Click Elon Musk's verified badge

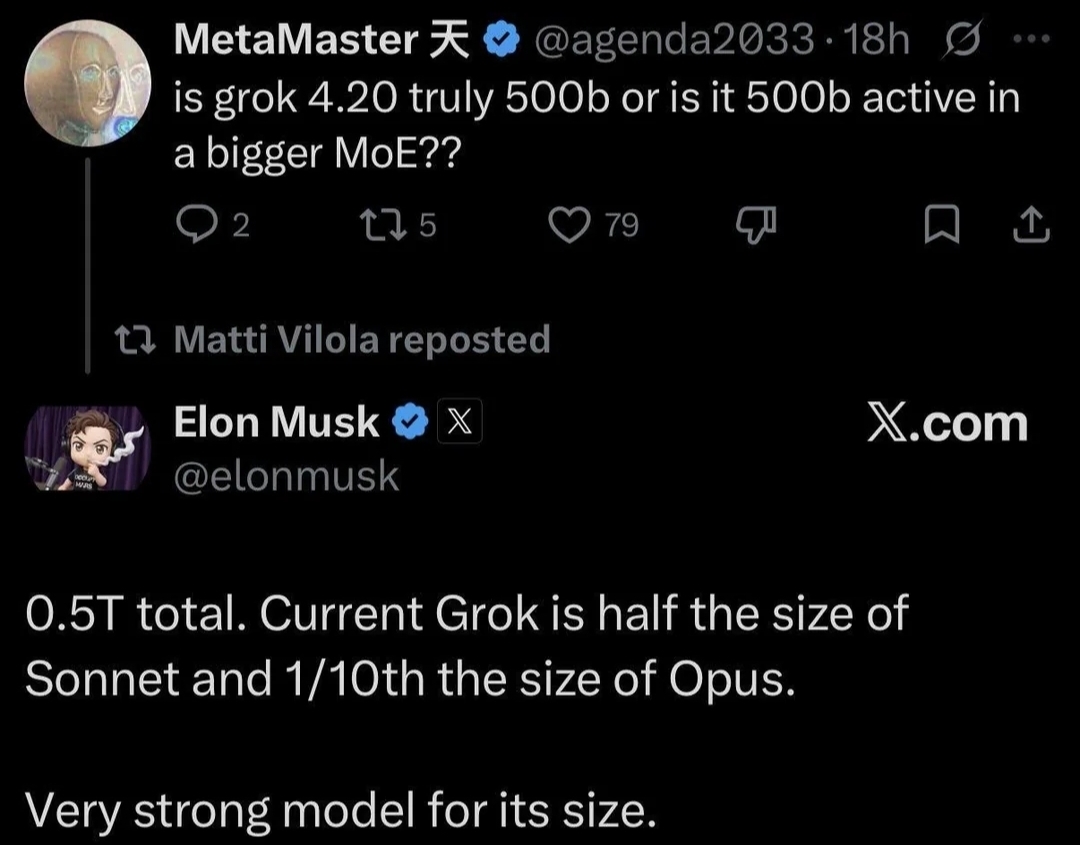411,422
